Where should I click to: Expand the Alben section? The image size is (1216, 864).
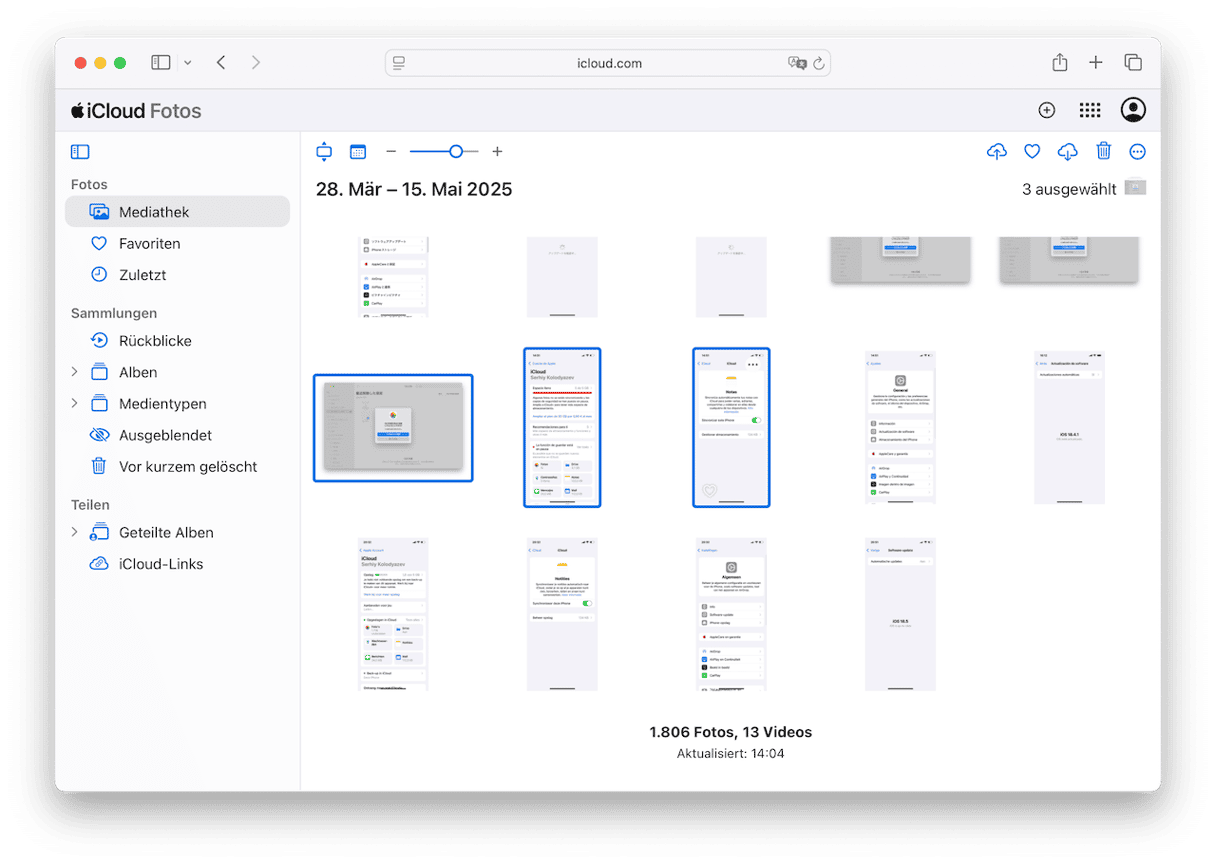pos(74,372)
